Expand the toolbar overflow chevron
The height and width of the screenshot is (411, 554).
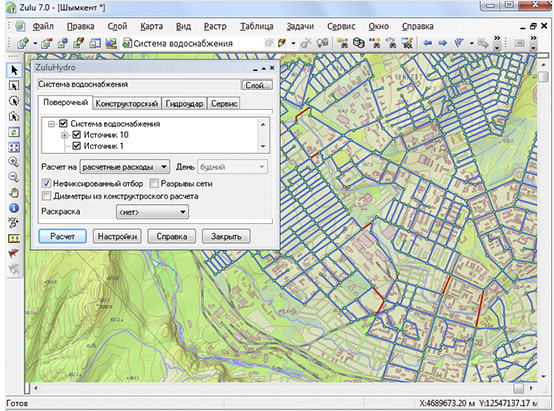[497, 42]
